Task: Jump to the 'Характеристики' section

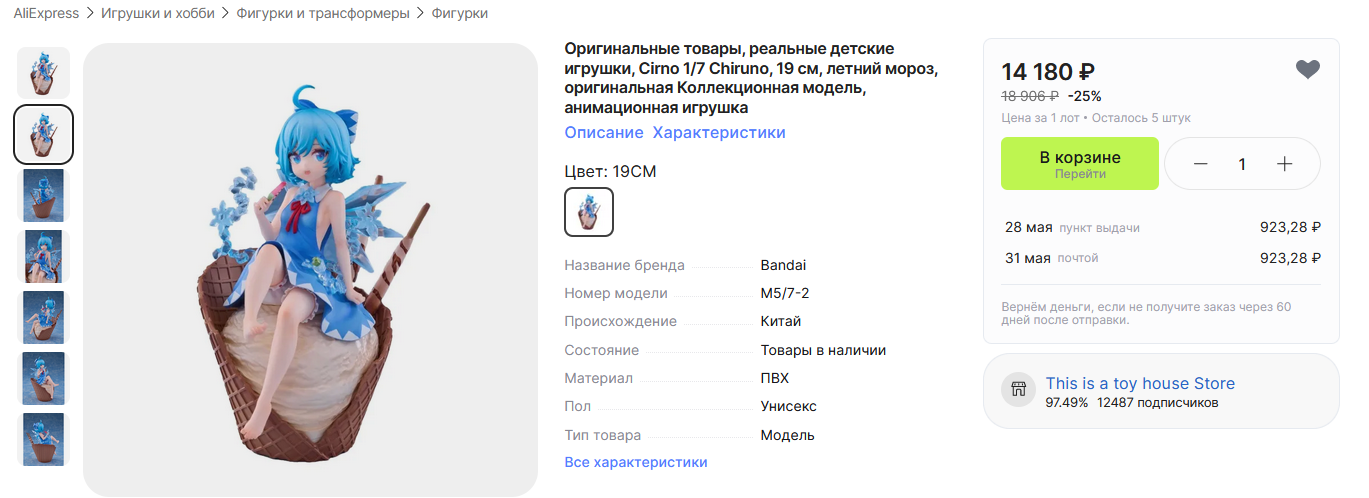Action: pos(719,133)
